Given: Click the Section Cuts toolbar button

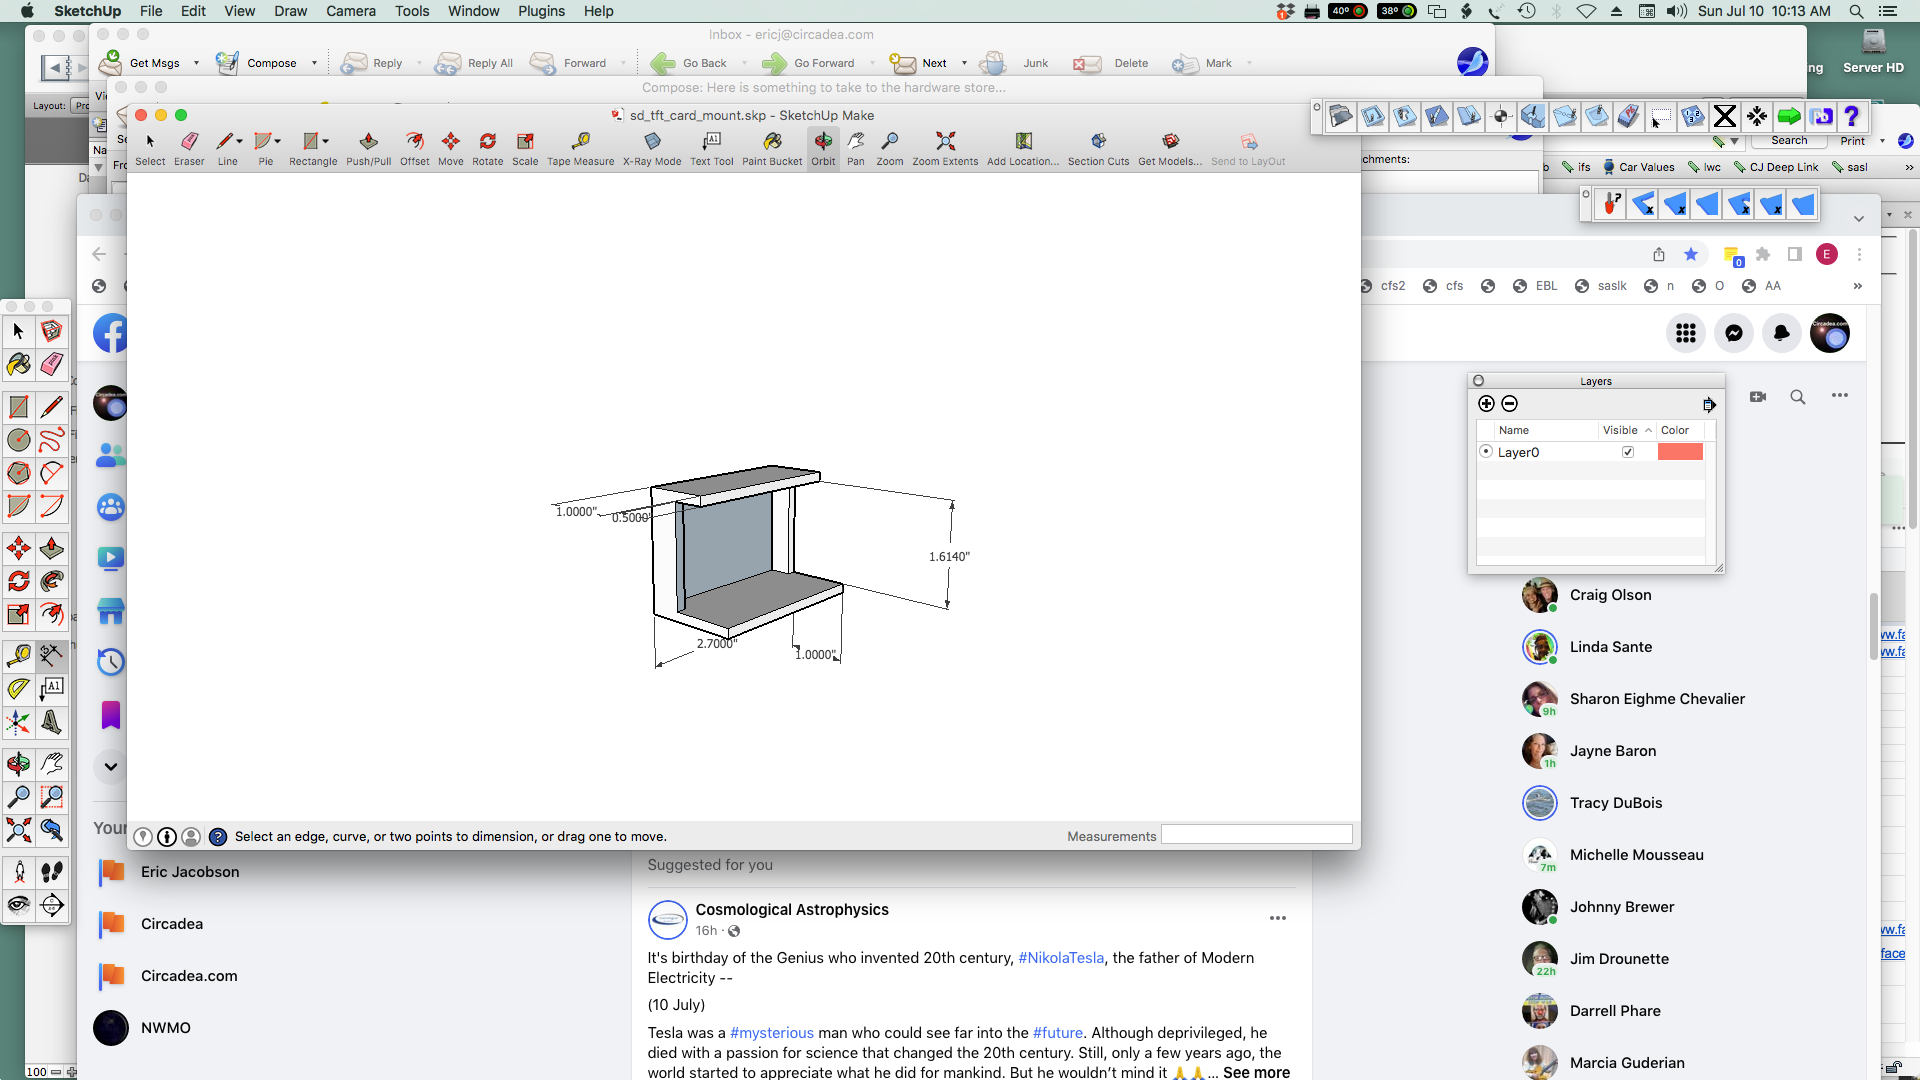Looking at the screenshot, I should point(1098,147).
